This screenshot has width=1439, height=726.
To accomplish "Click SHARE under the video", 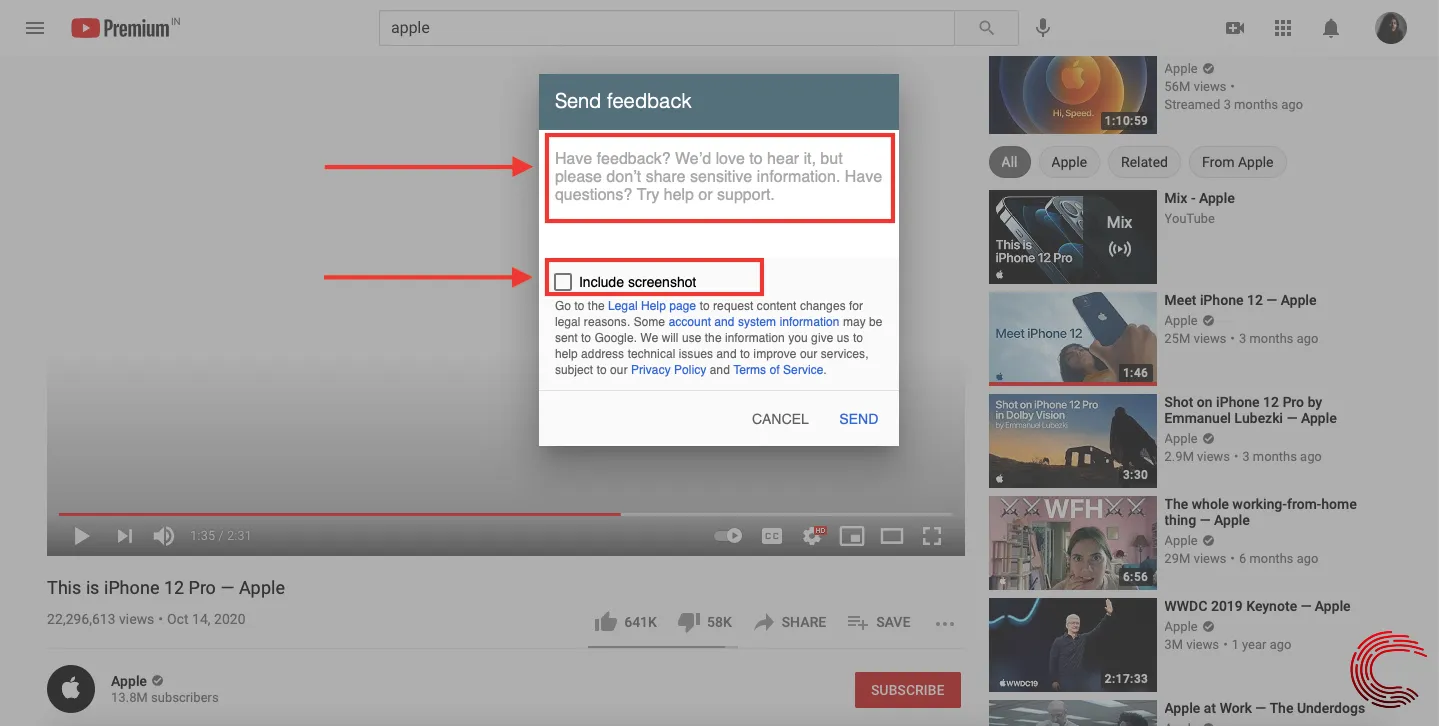I will 790,622.
